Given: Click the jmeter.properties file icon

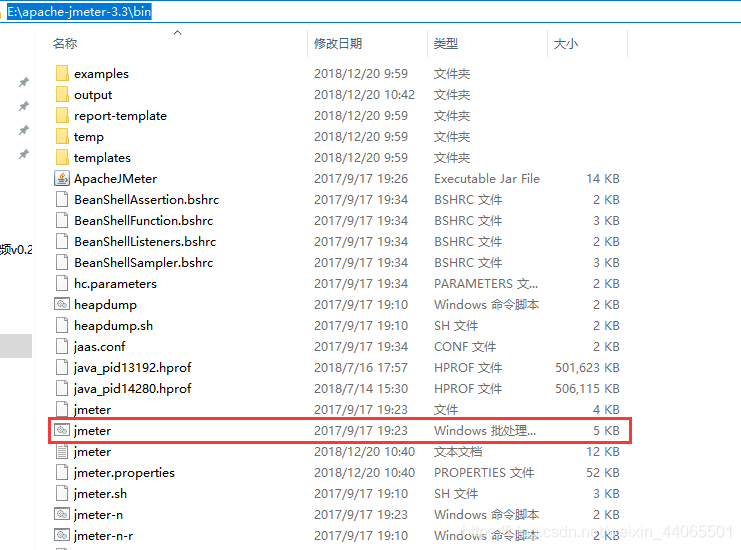Looking at the screenshot, I should click(62, 472).
